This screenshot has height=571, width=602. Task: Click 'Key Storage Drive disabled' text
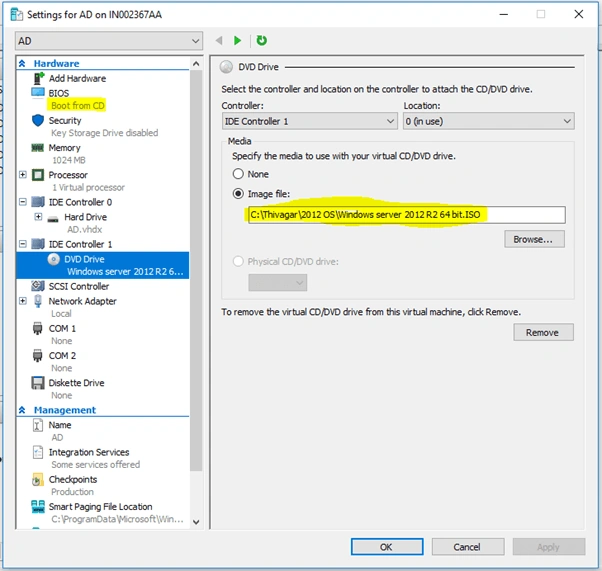pyautogui.click(x=104, y=133)
